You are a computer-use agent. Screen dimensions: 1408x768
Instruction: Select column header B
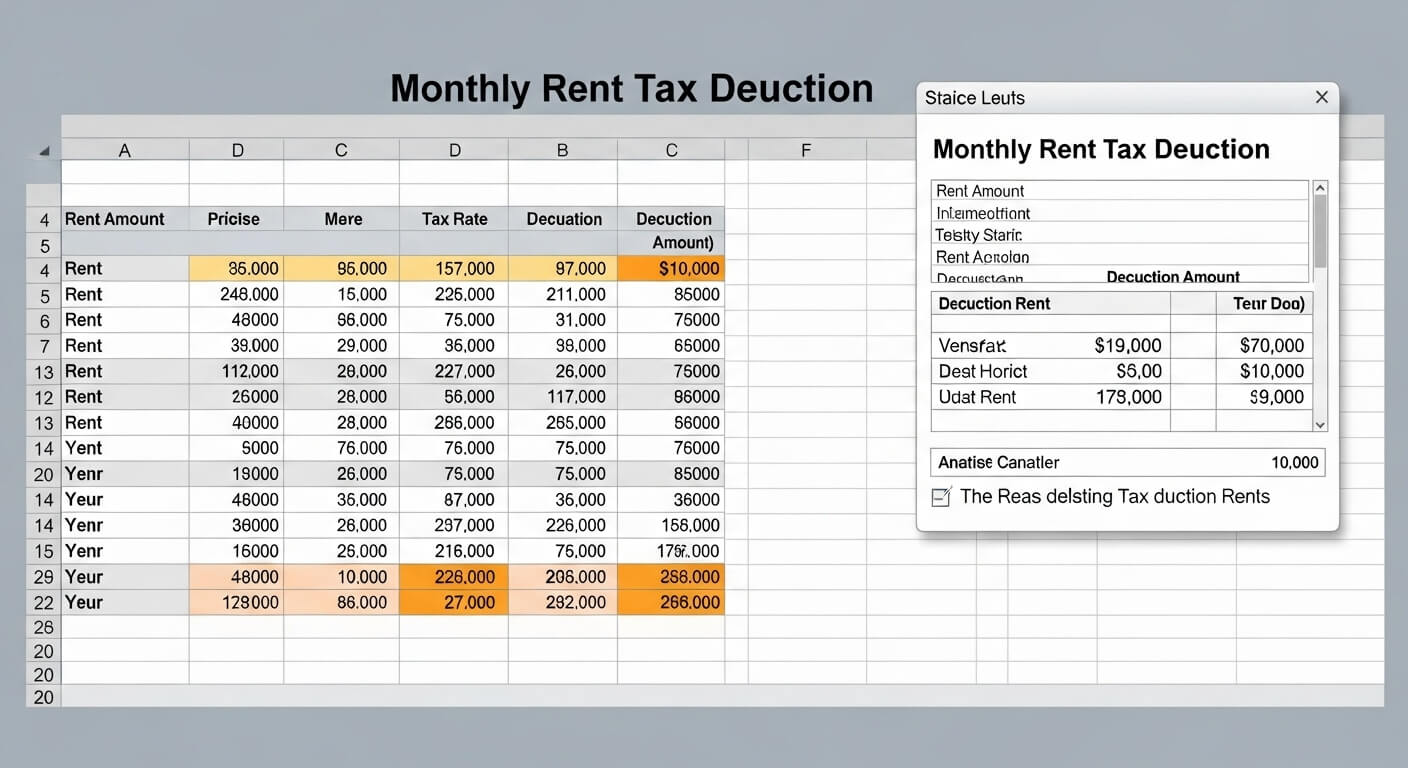(562, 150)
